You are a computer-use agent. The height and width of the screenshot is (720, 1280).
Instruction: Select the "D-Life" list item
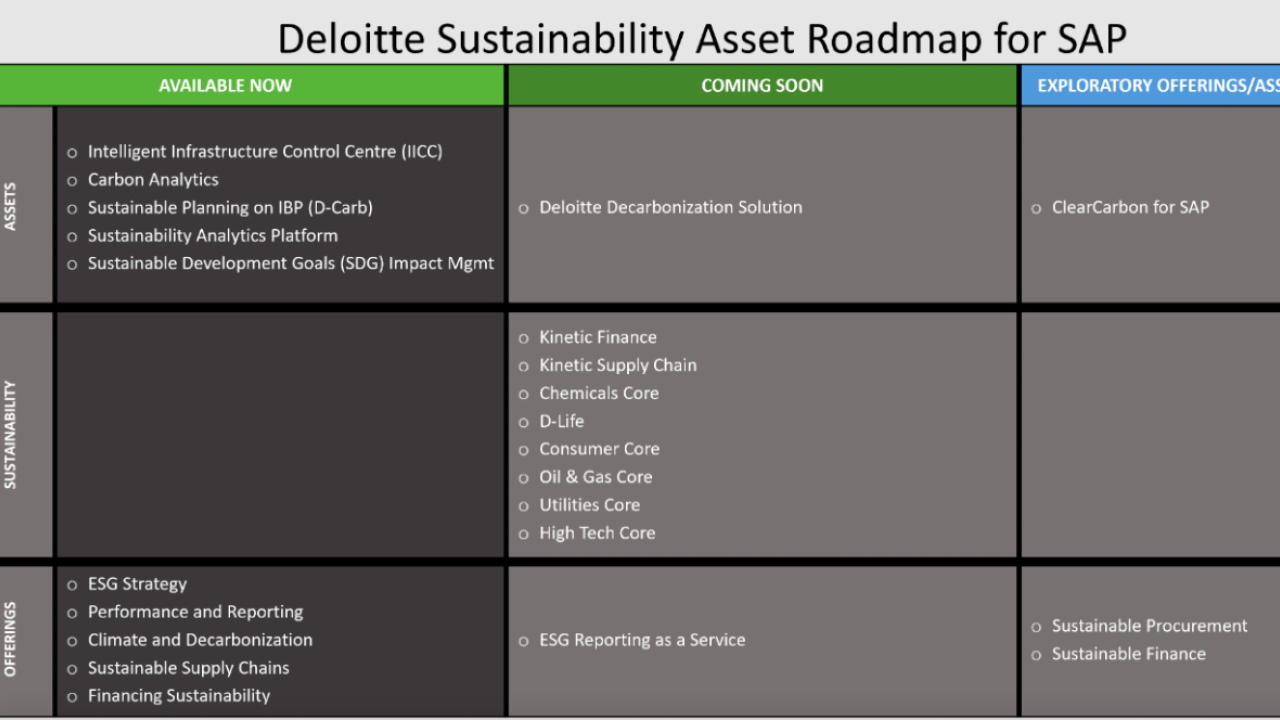[x=562, y=422]
